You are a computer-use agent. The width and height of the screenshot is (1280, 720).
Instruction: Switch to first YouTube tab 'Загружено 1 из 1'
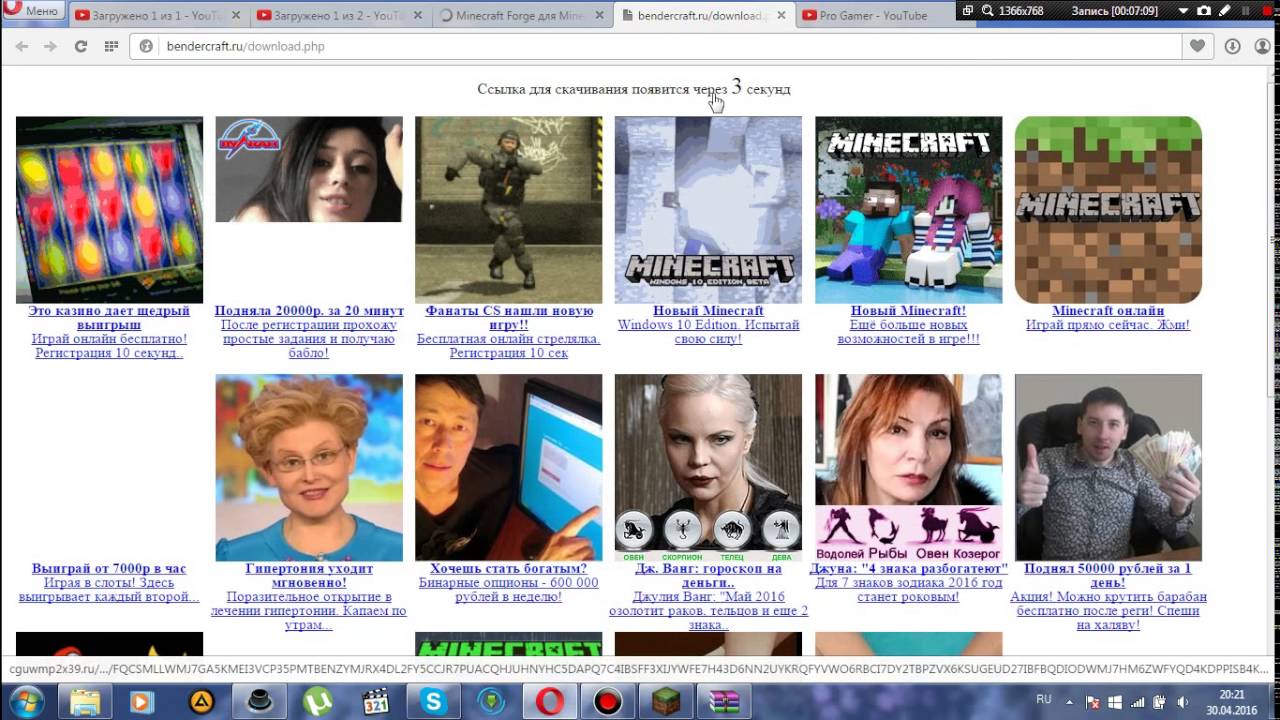pyautogui.click(x=158, y=15)
